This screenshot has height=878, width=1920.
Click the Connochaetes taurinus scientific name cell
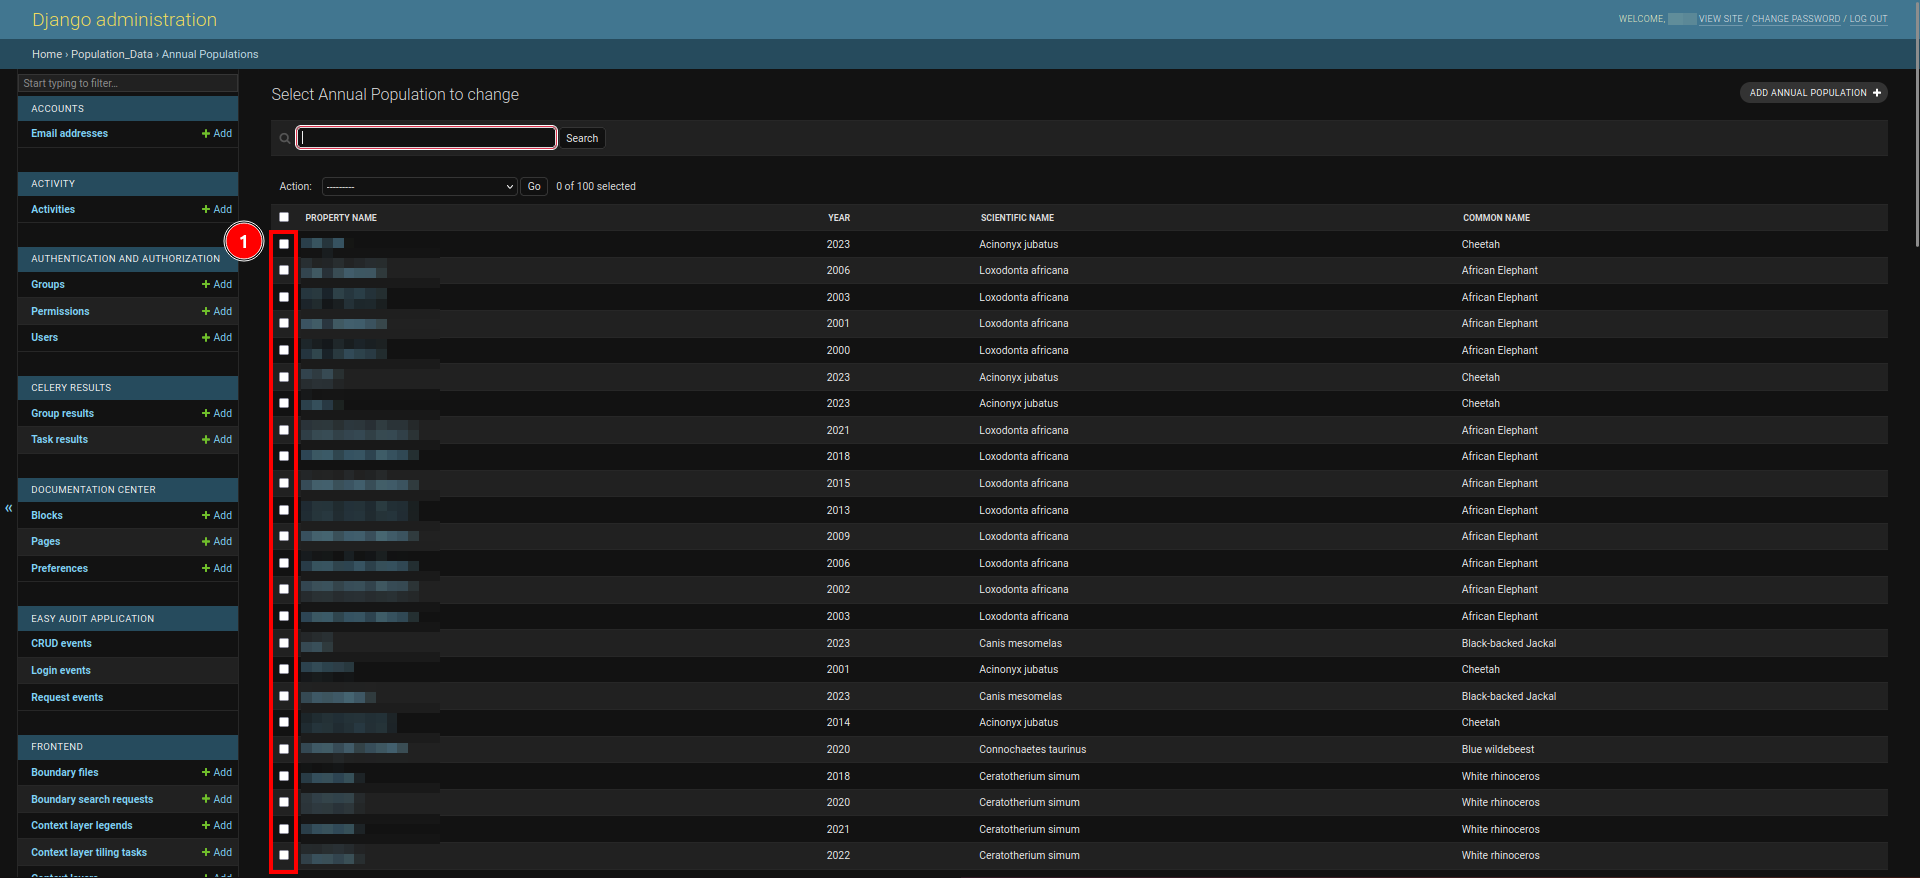1032,750
